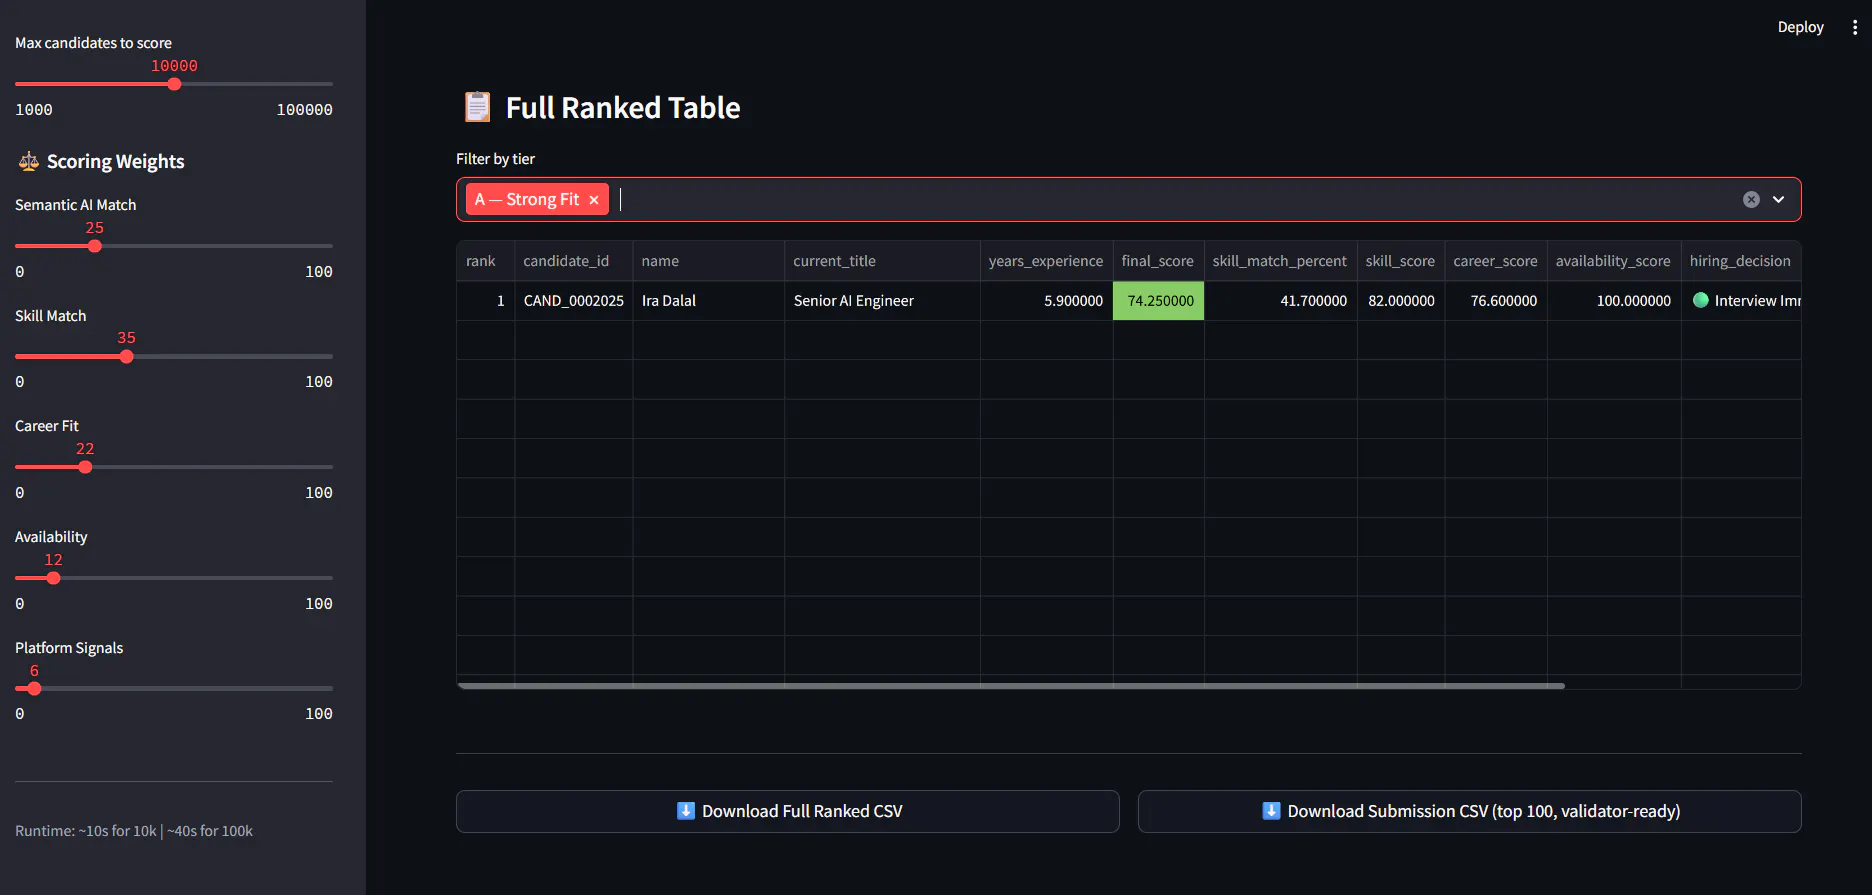Download Full Ranked CSV
This screenshot has height=895, width=1872.
coord(788,811)
